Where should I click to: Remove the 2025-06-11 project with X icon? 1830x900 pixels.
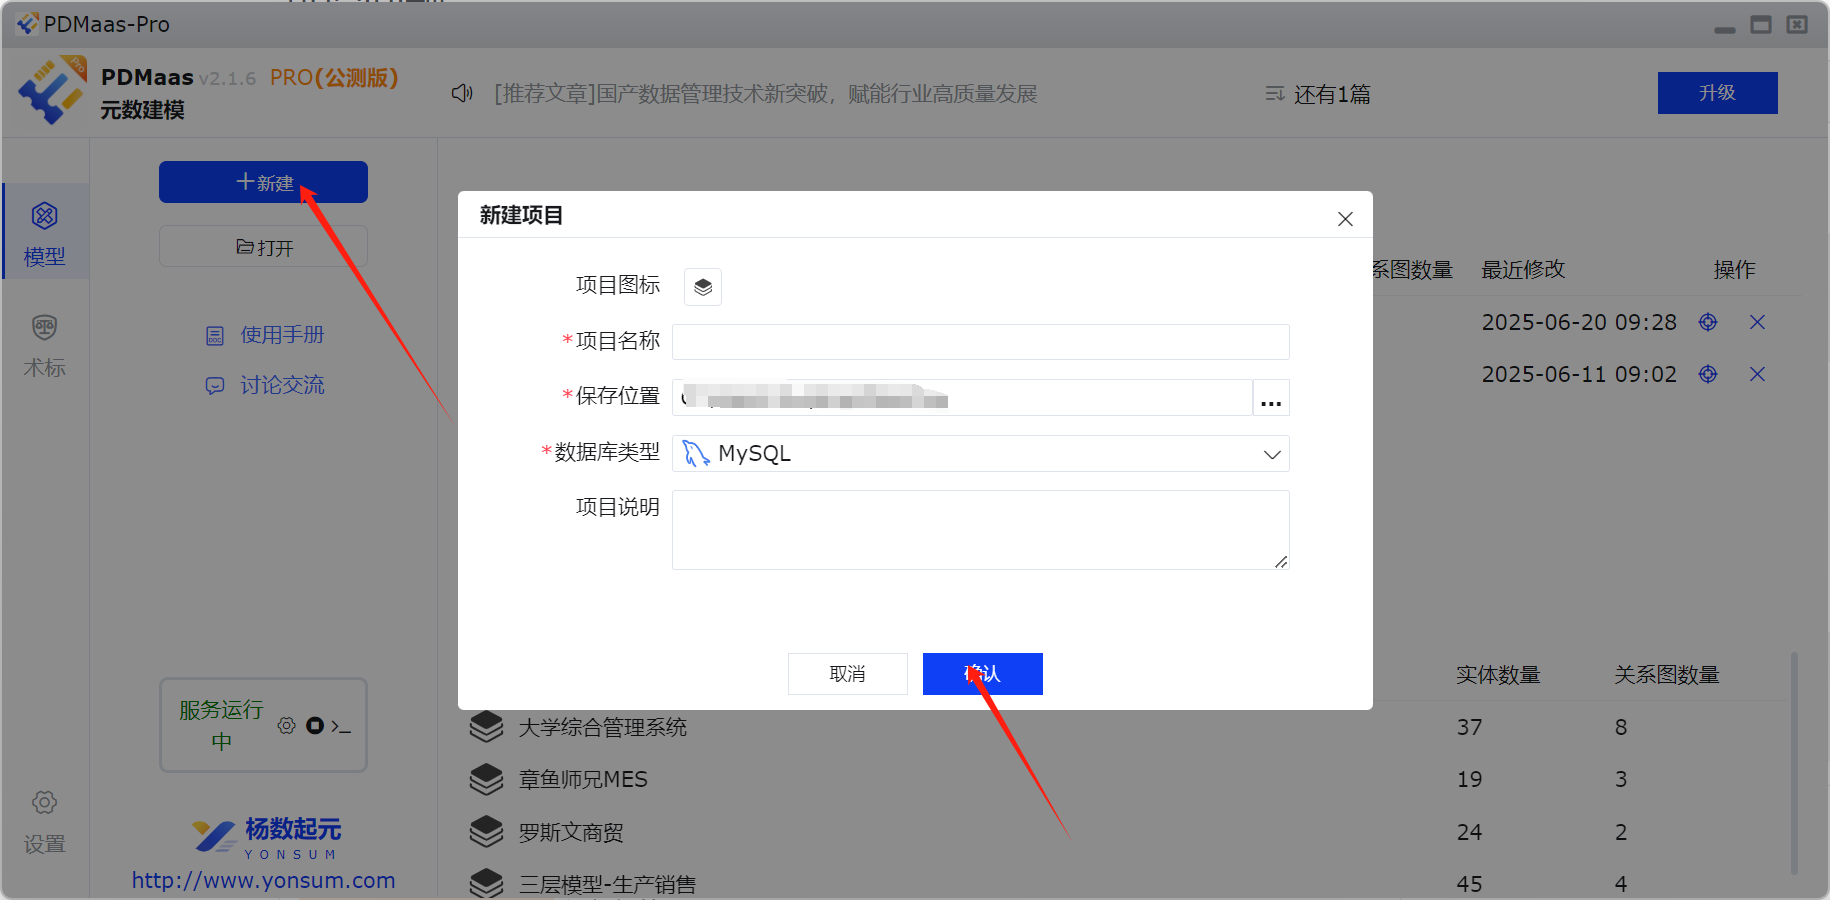(x=1757, y=374)
